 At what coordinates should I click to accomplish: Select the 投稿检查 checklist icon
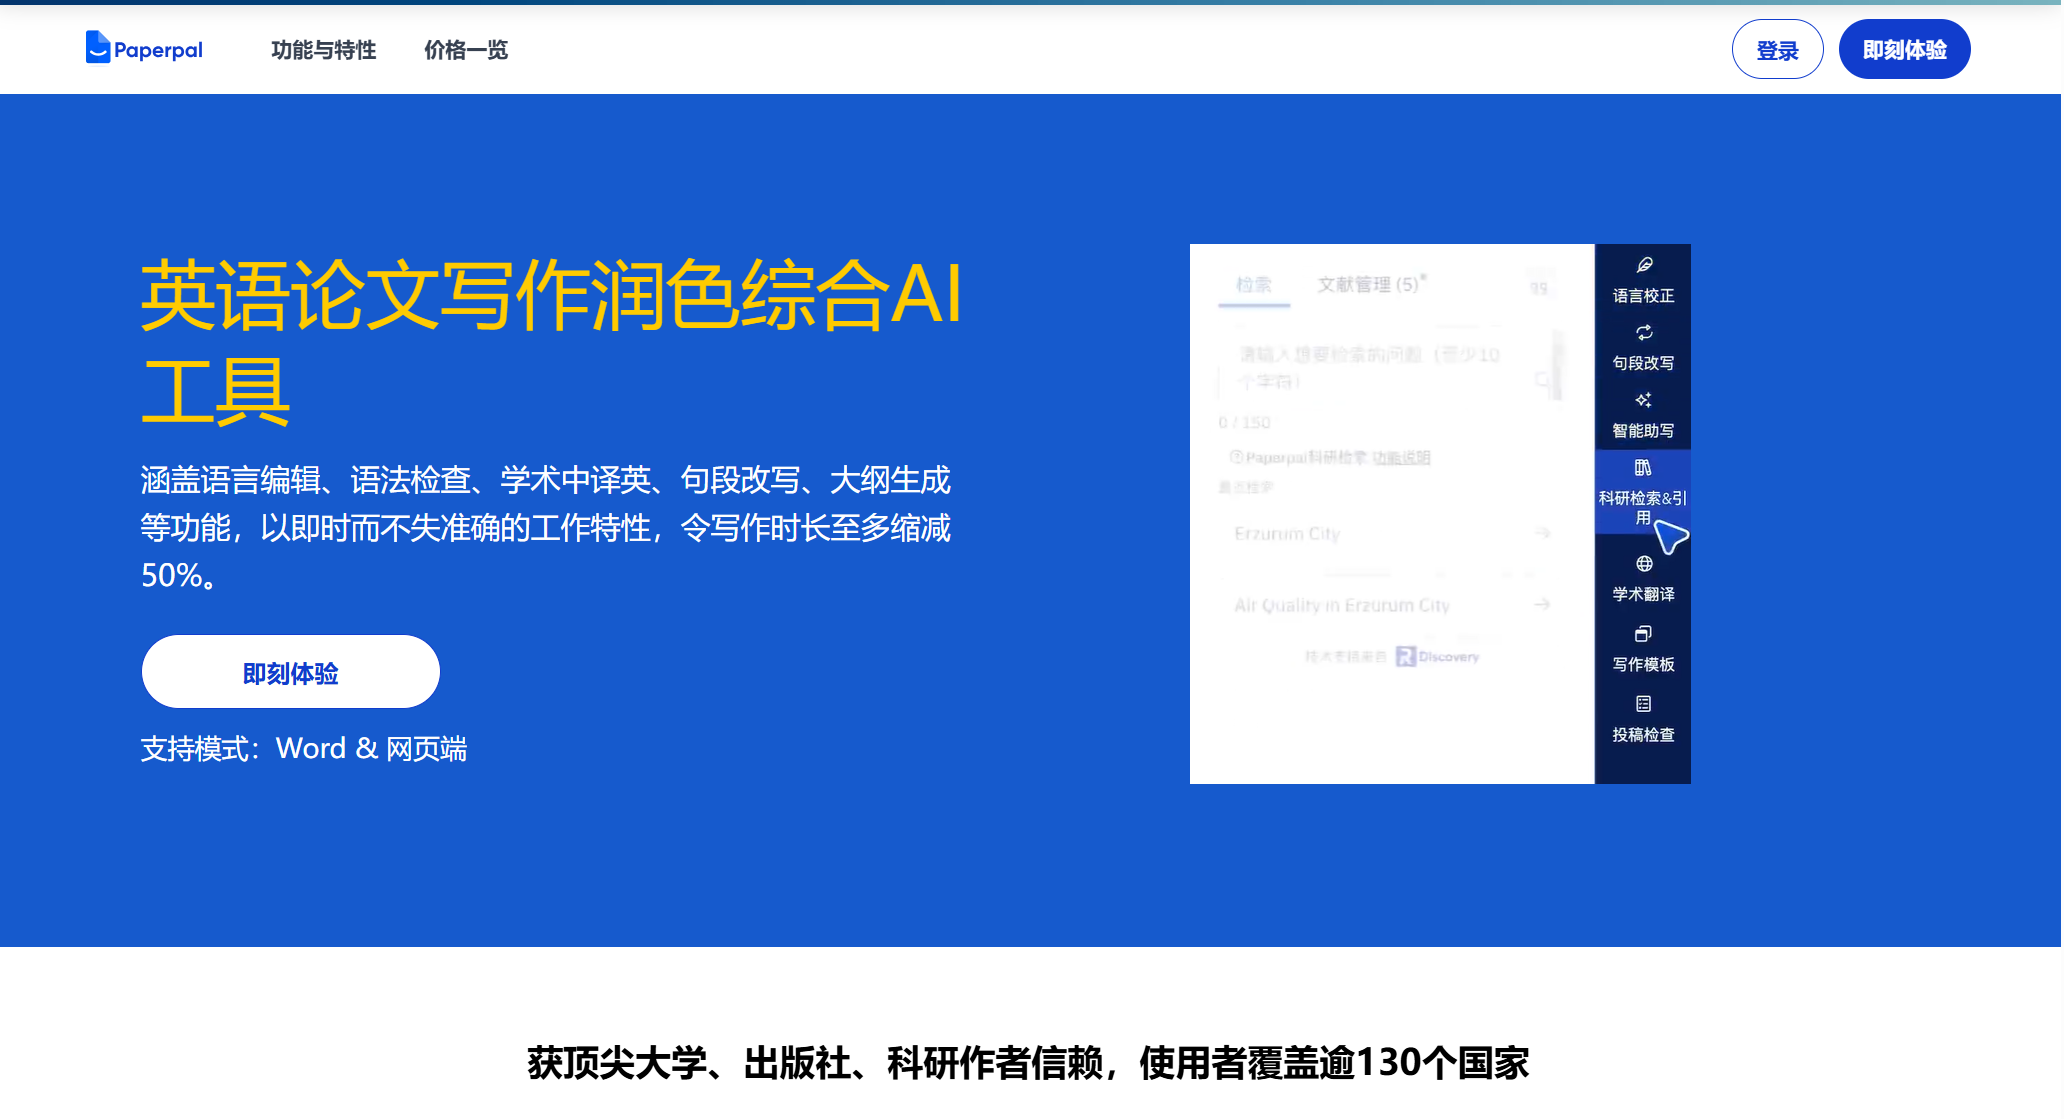(1644, 704)
